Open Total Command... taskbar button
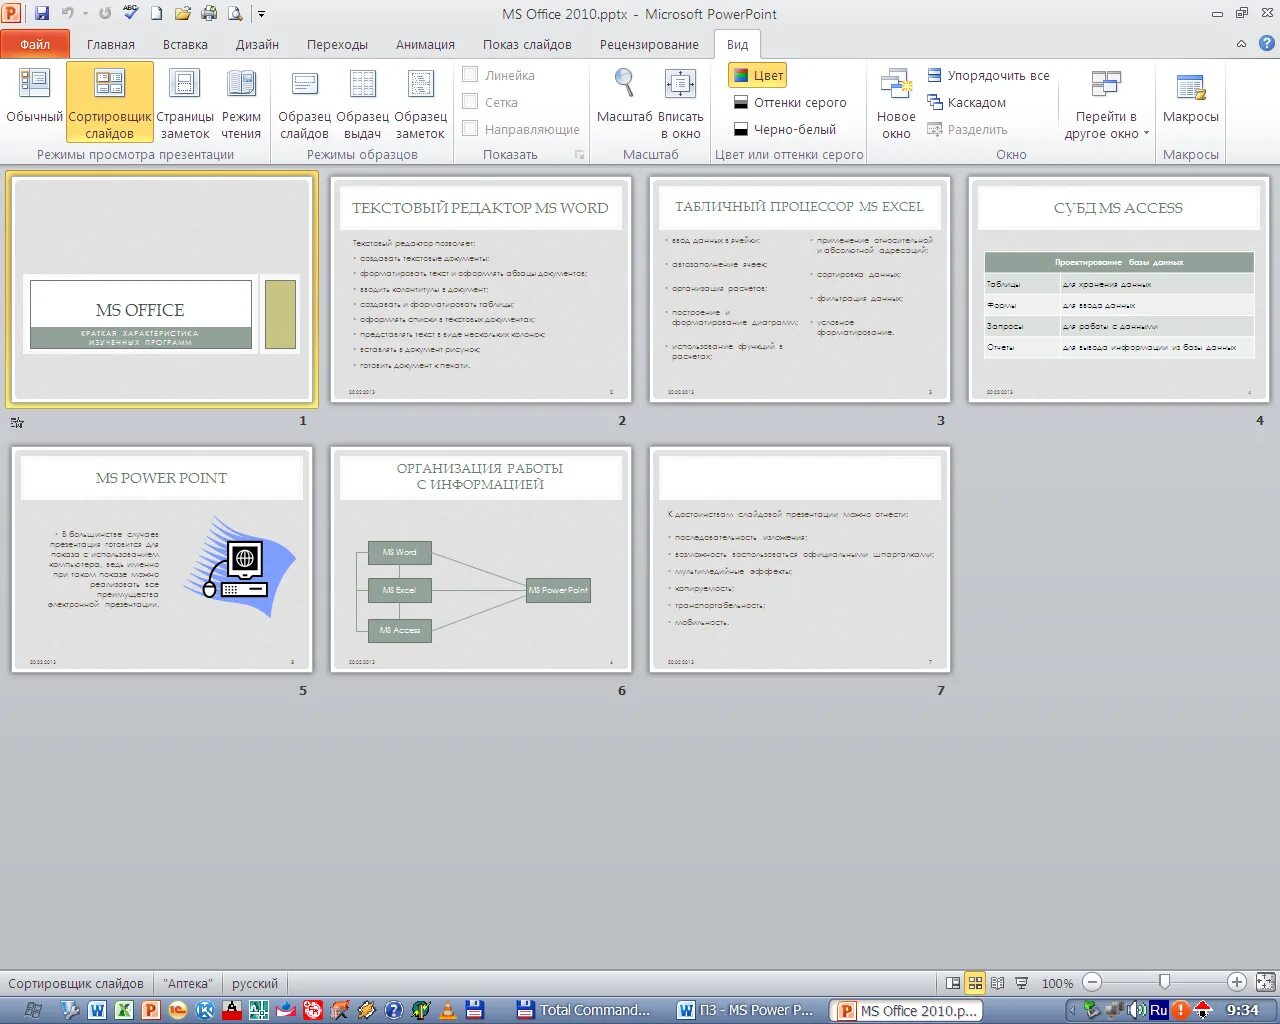 (x=584, y=1010)
